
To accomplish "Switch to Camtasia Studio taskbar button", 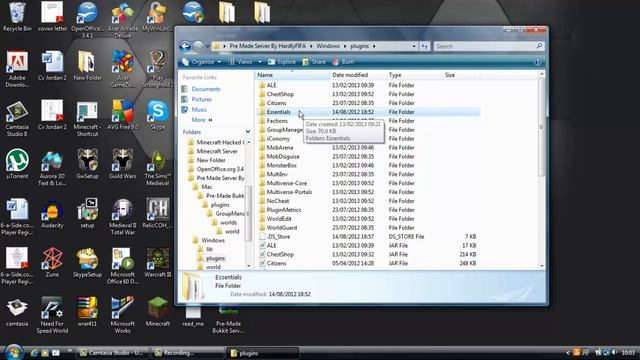I will coord(112,353).
